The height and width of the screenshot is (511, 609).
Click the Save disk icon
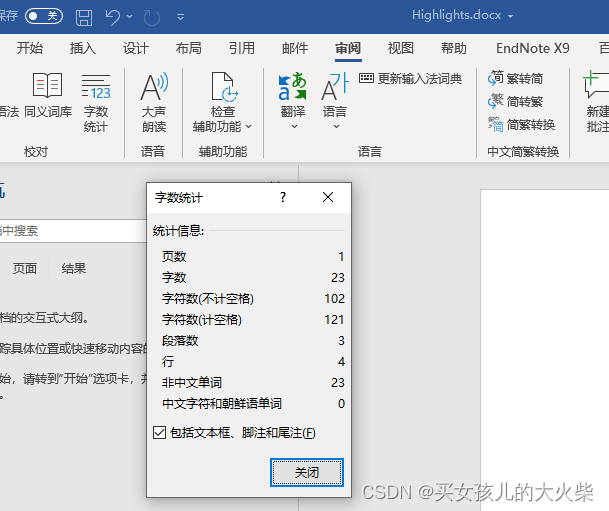click(x=84, y=17)
